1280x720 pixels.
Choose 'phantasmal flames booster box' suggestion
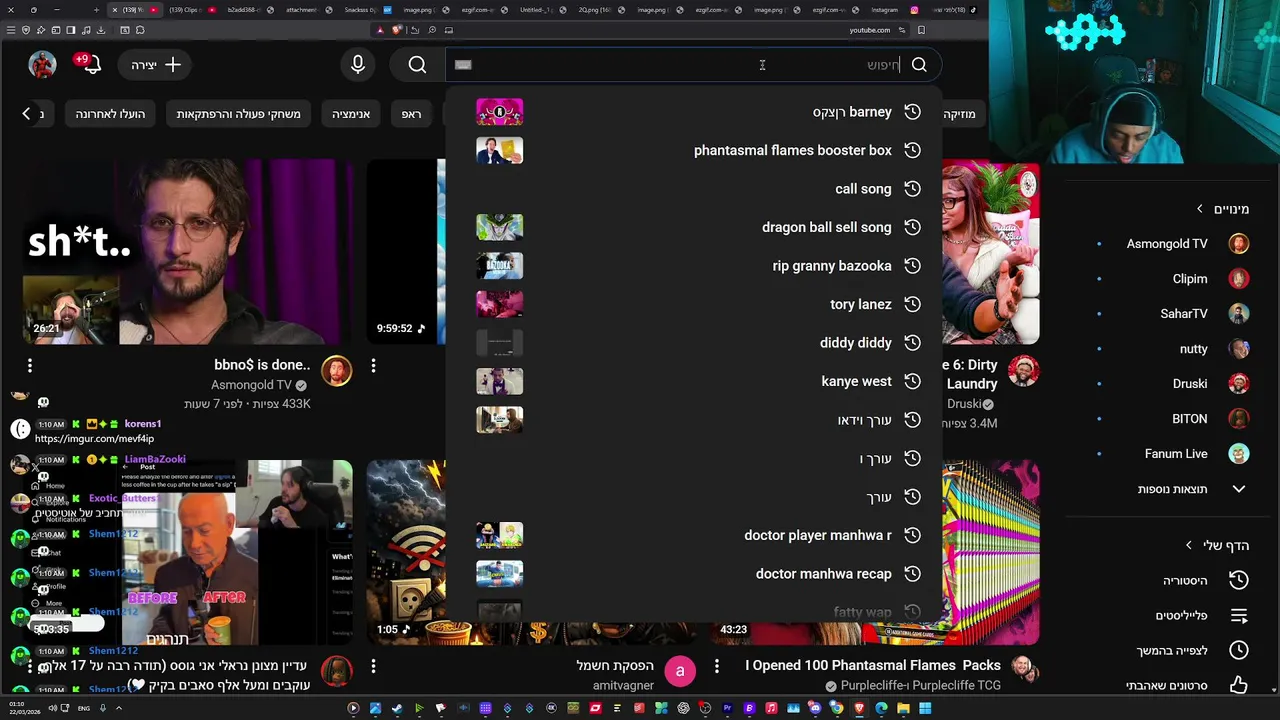click(x=694, y=150)
